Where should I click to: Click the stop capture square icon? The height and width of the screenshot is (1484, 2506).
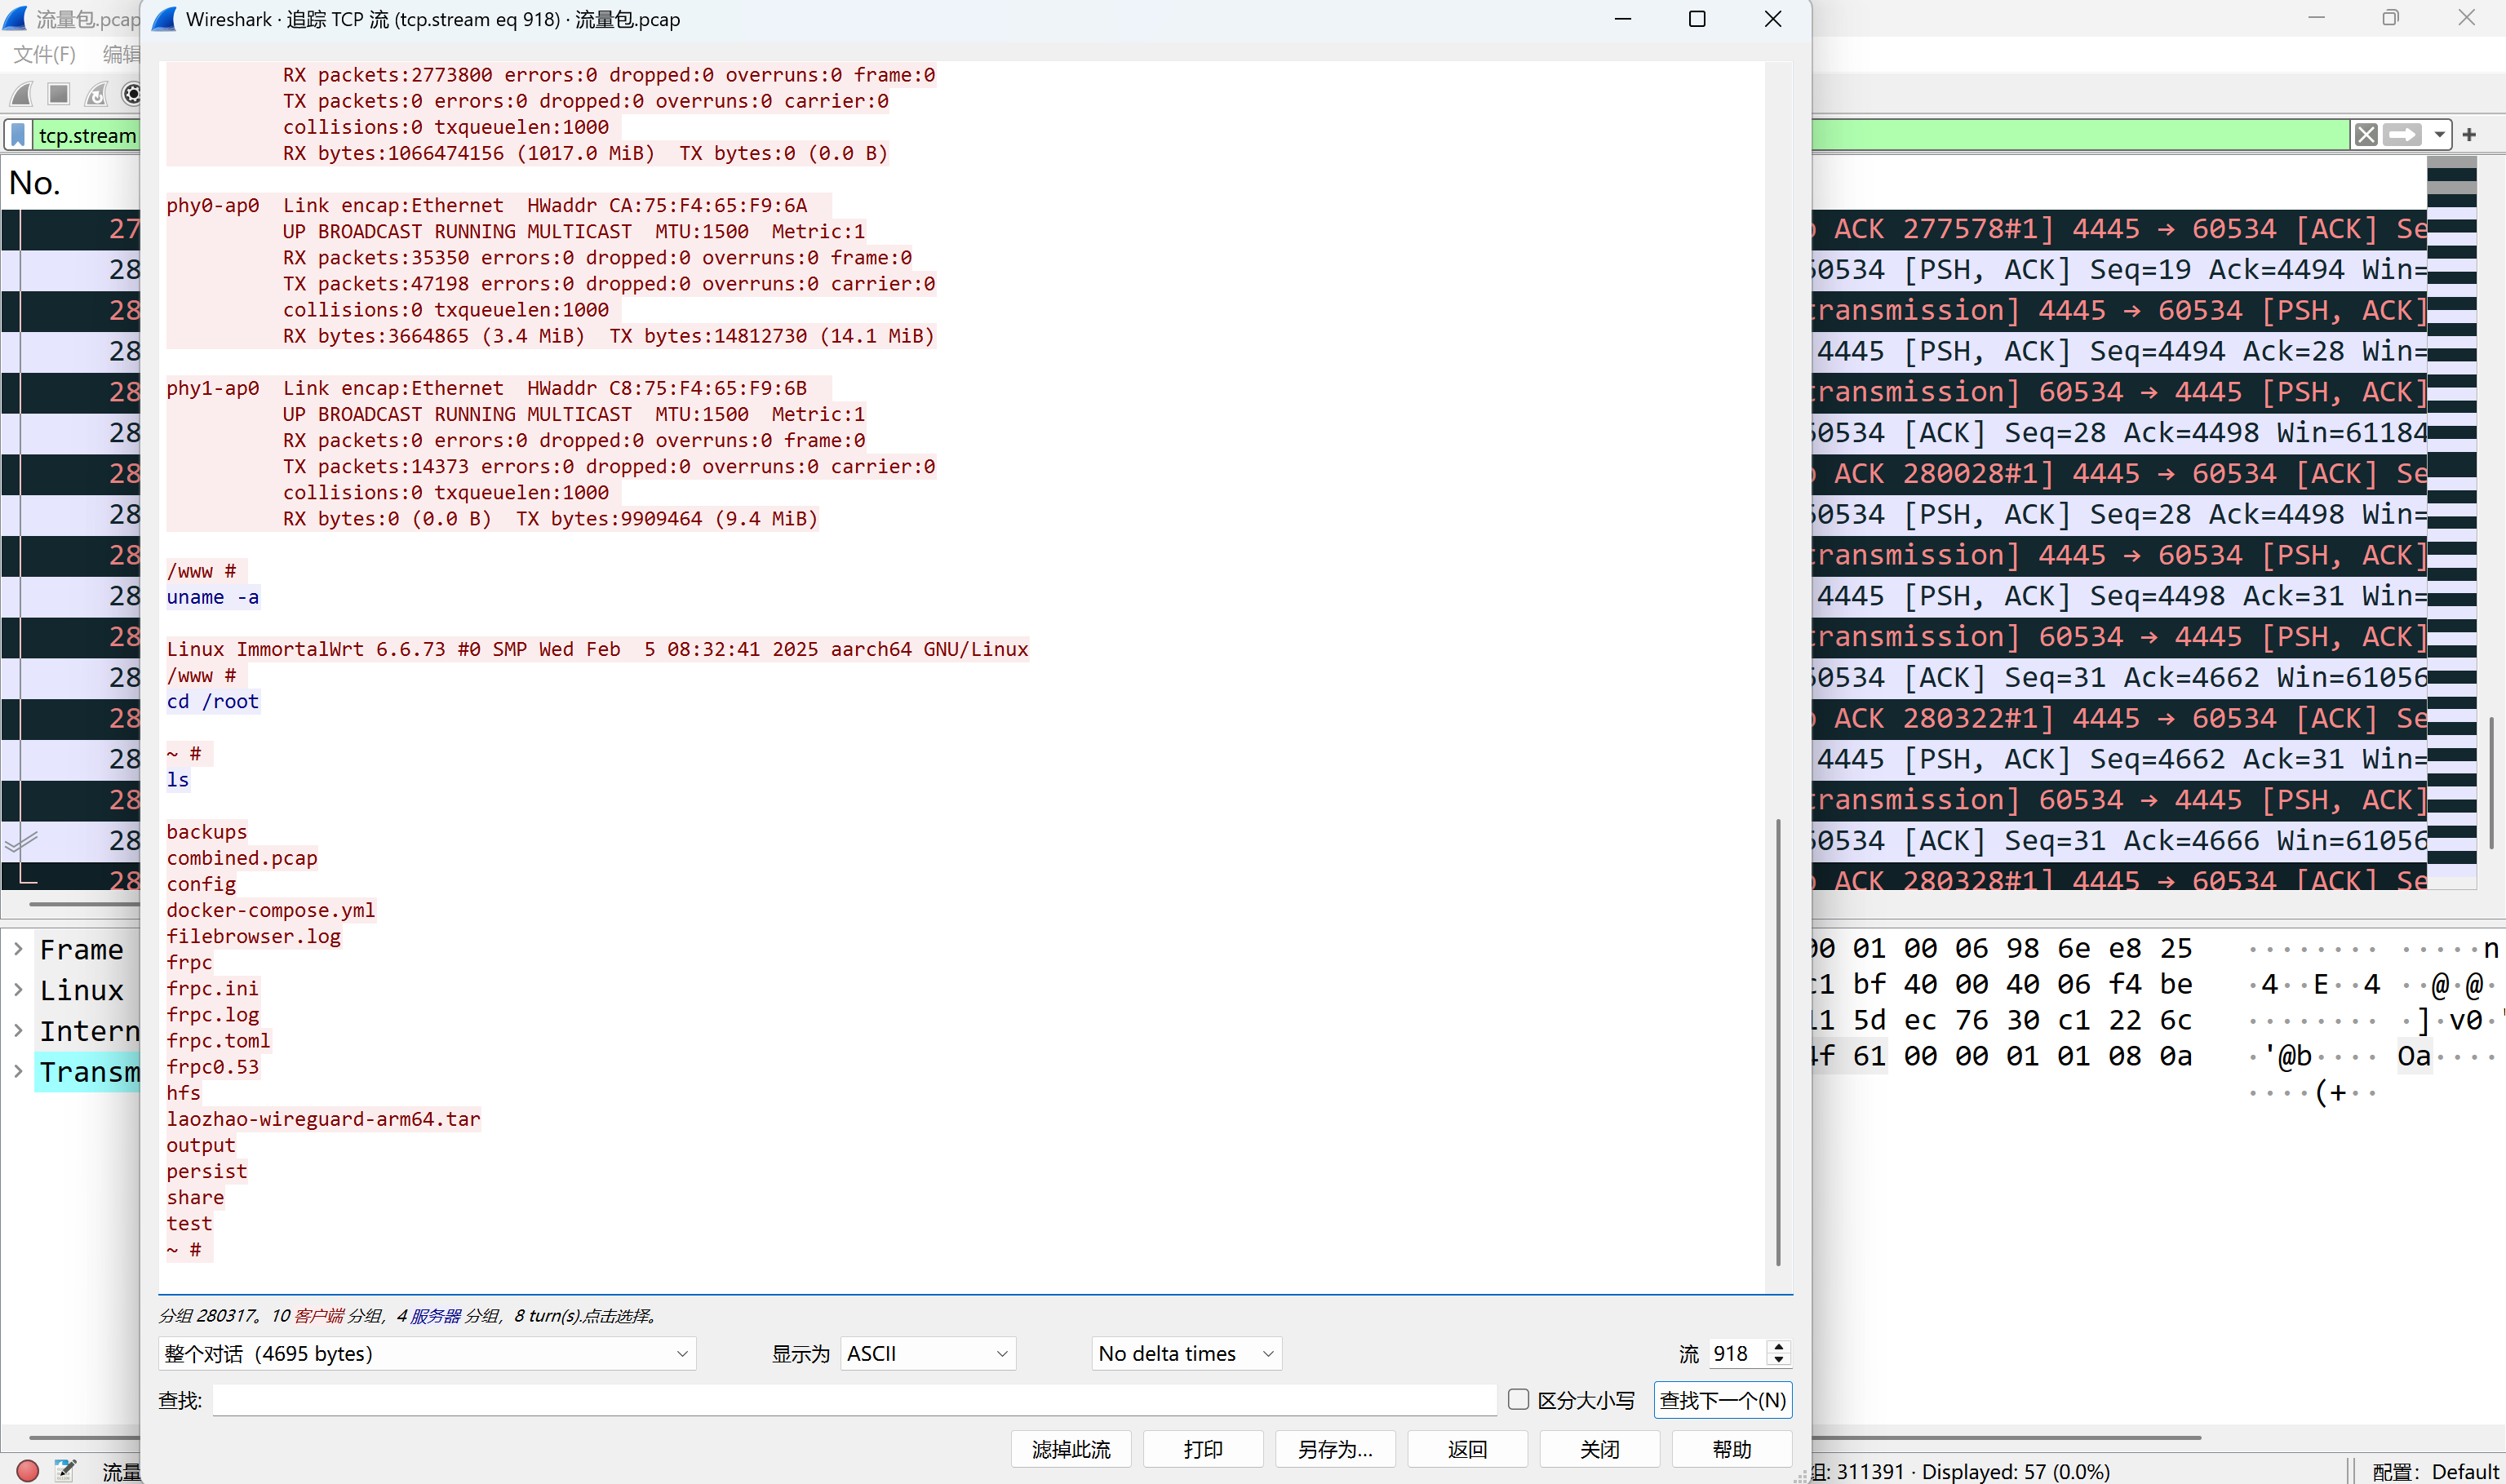click(x=59, y=94)
